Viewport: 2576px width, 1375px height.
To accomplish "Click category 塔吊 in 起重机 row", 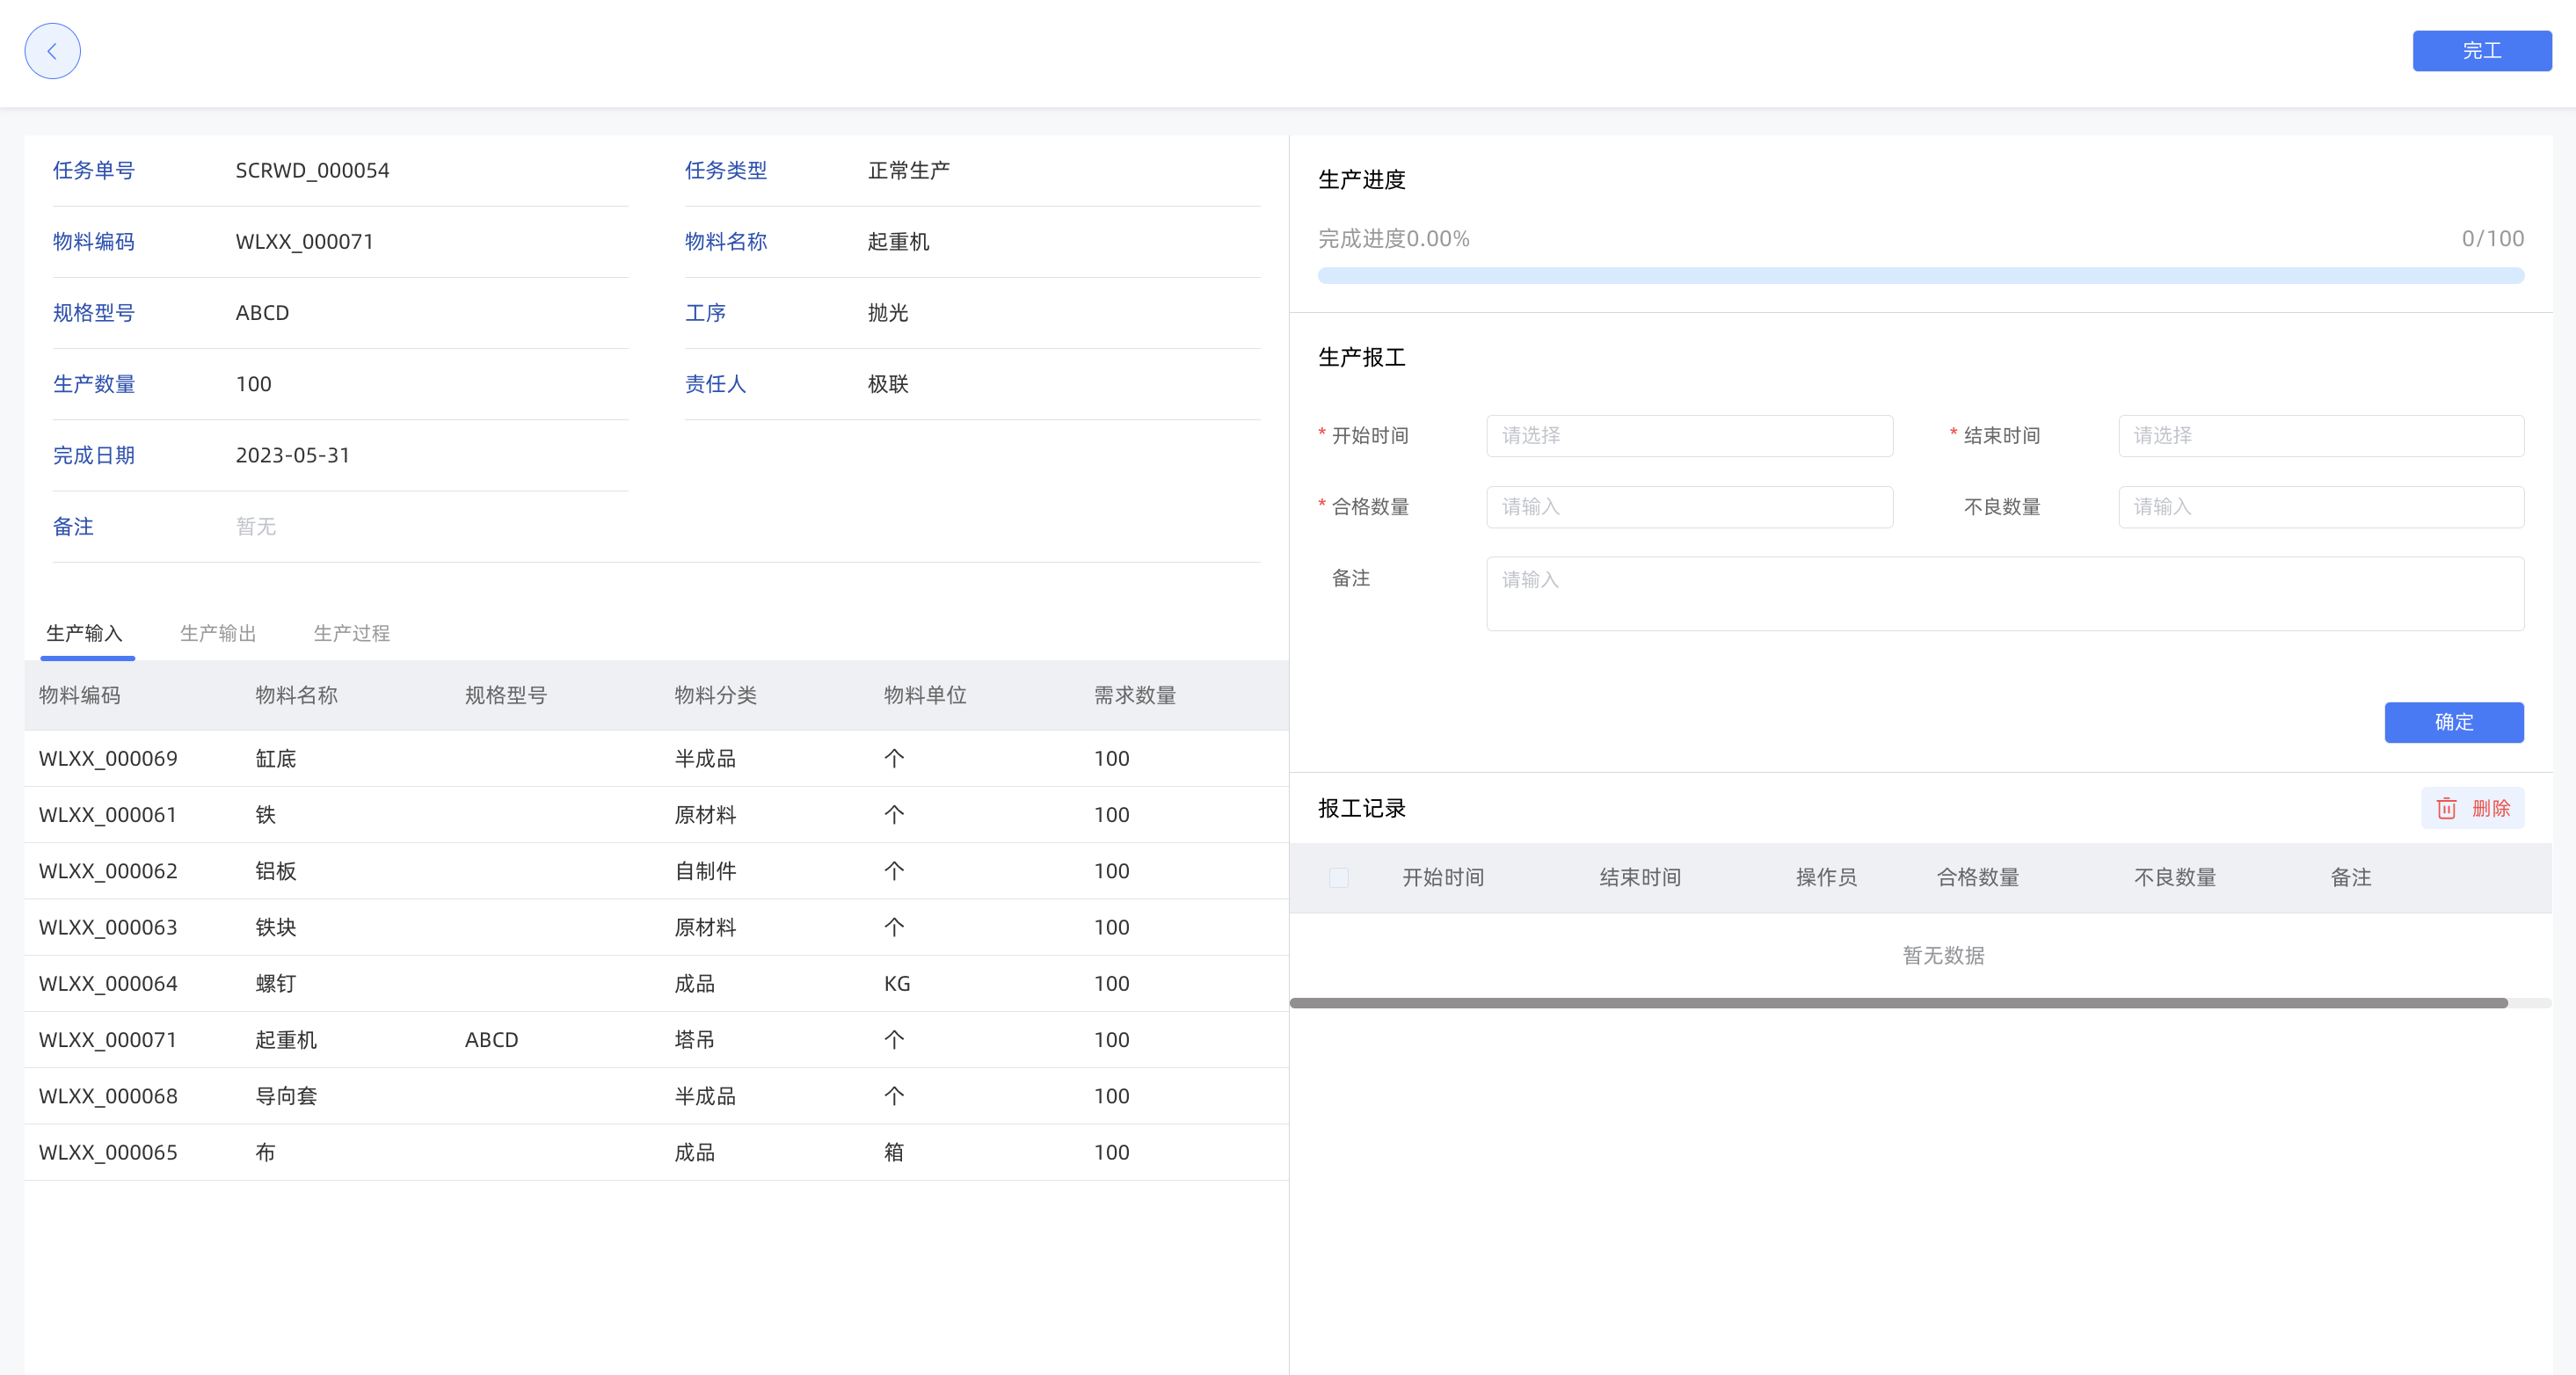I will [695, 1040].
